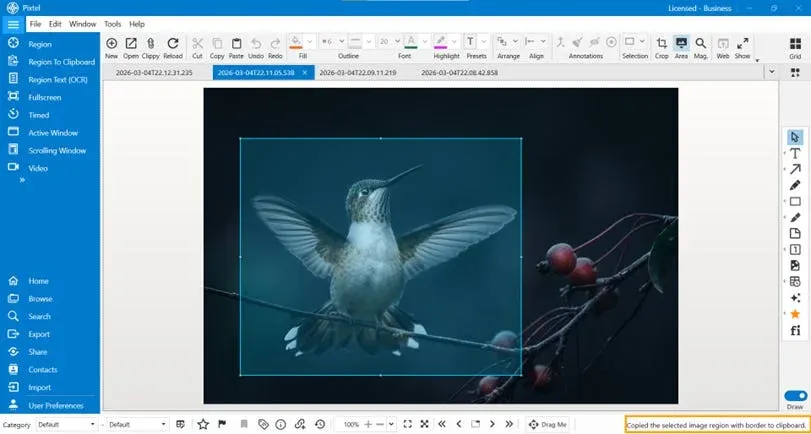This screenshot has height=434, width=811.
Task: Open the Presets dropdown arrow
Action: [484, 41]
